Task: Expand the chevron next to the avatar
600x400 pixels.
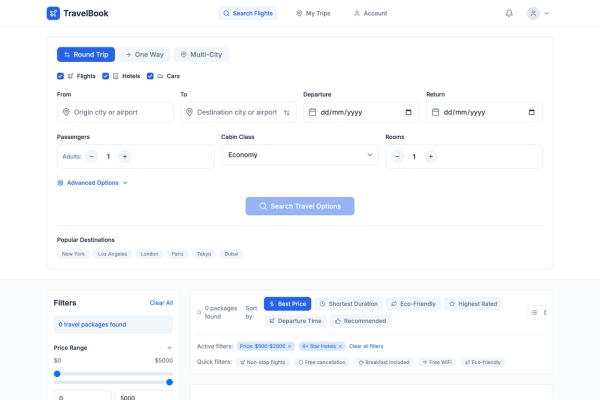Action: (x=547, y=13)
